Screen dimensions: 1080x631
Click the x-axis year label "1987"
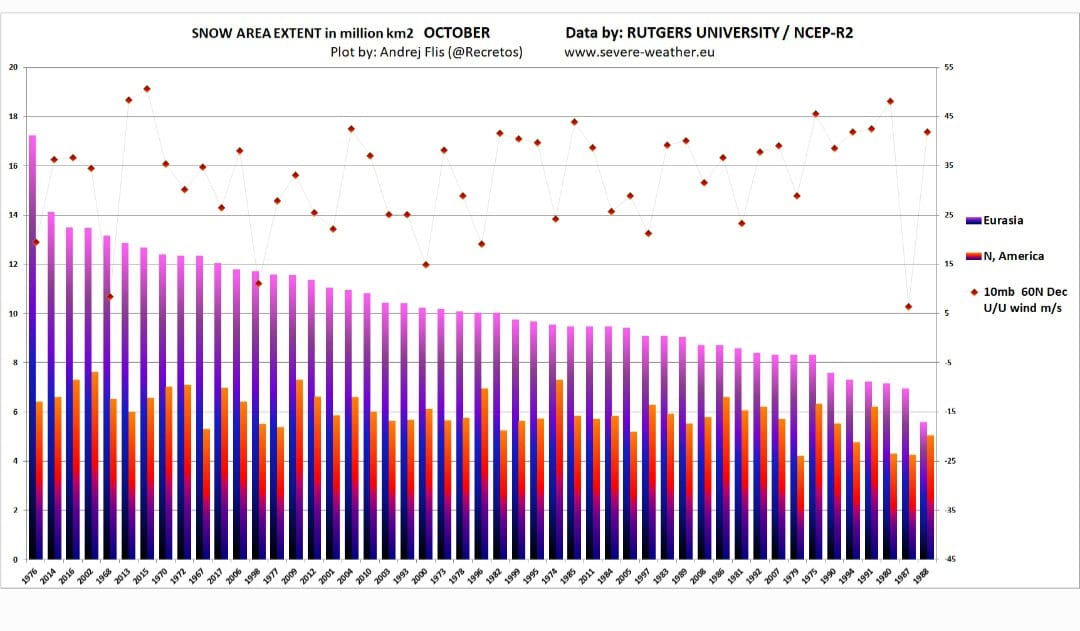pos(903,576)
